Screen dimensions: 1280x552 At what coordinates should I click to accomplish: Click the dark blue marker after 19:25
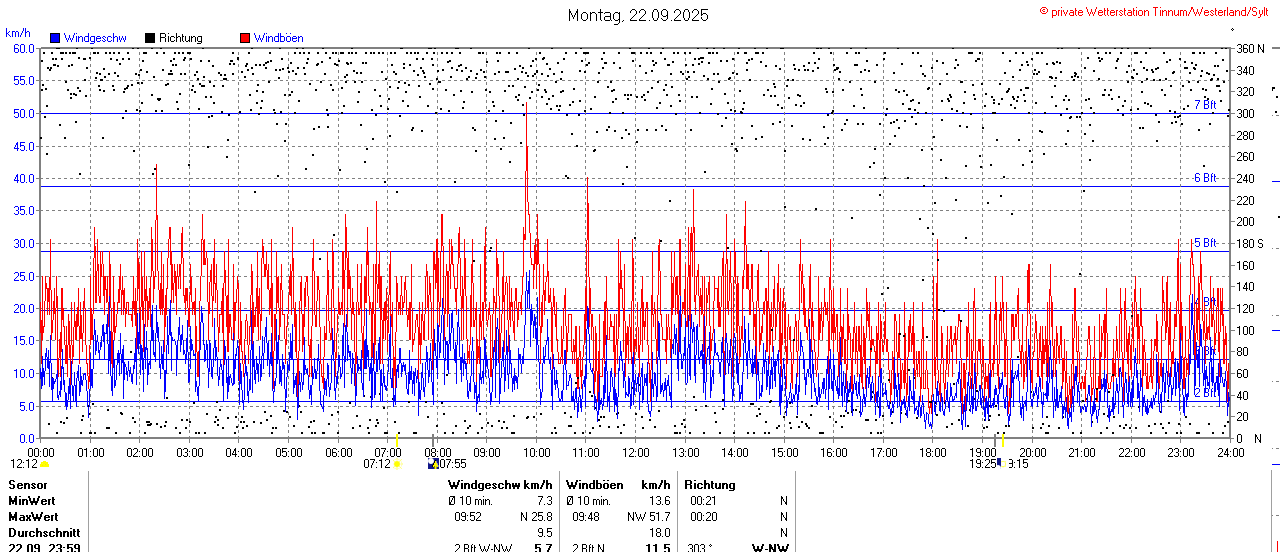[x=998, y=461]
